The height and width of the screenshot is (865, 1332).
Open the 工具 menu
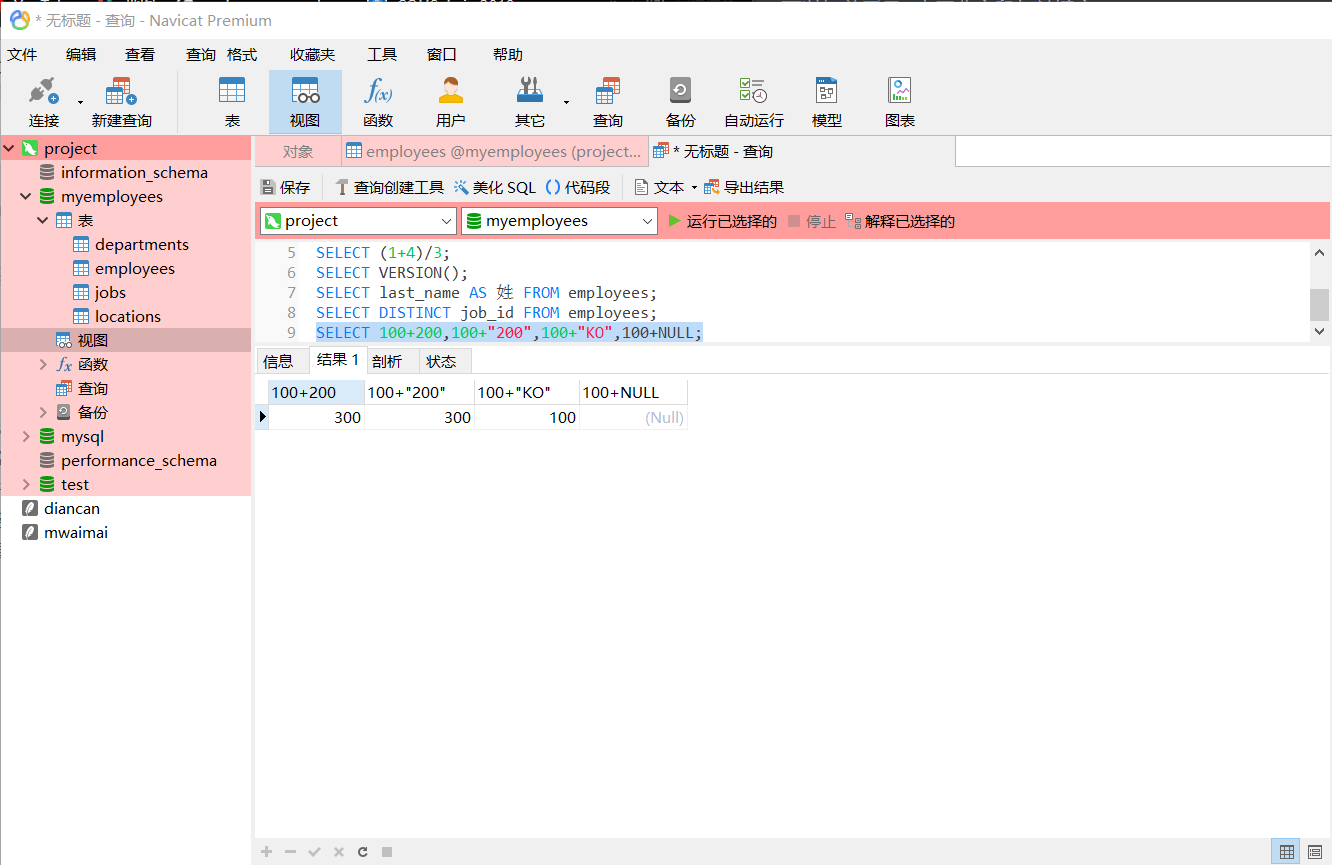point(382,55)
